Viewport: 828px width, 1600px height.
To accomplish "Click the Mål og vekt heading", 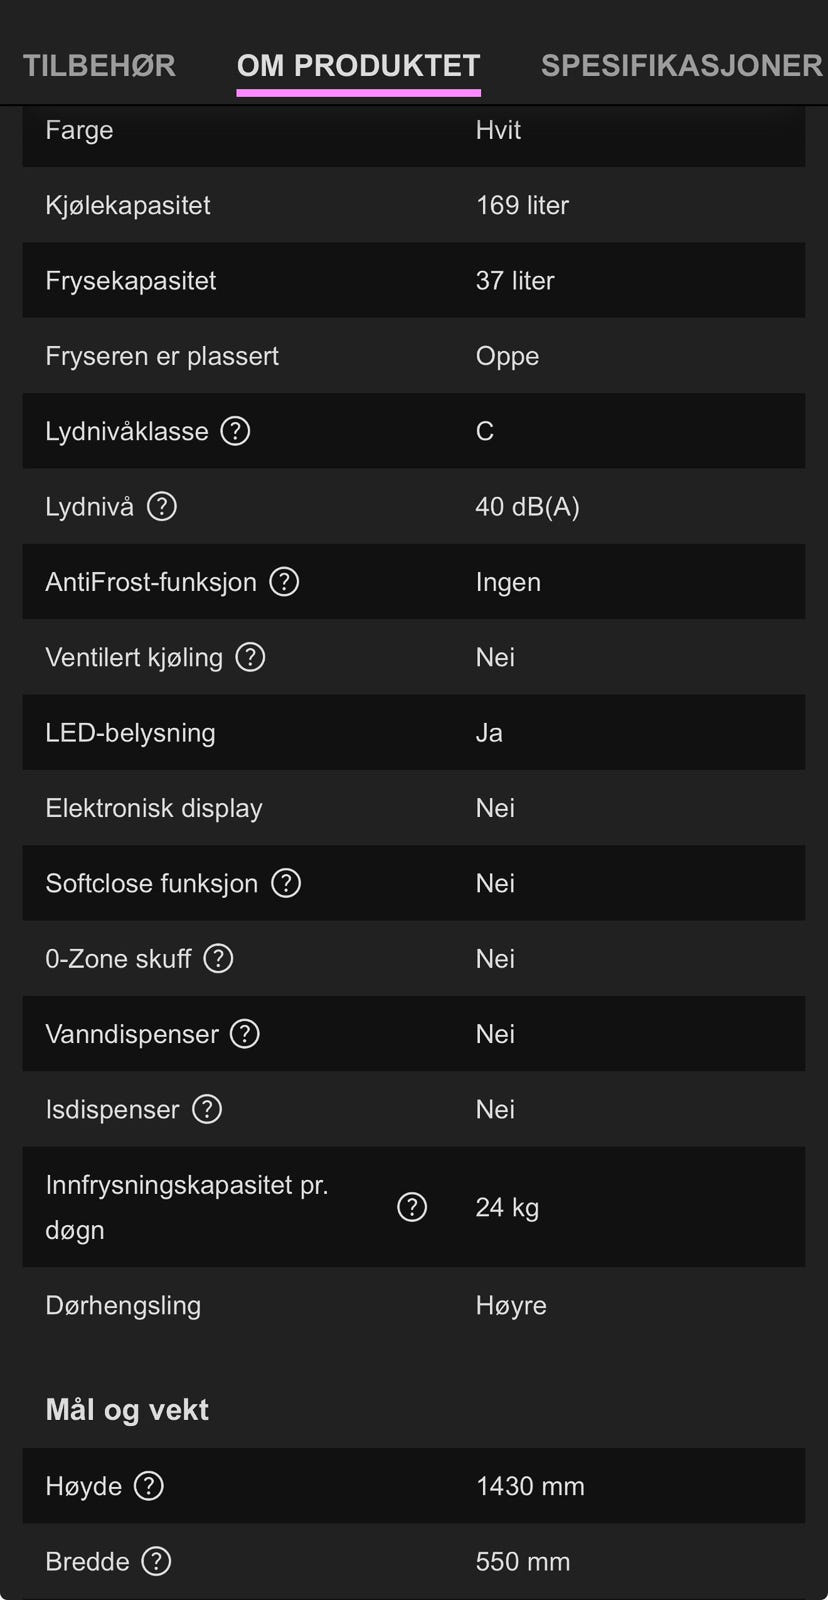I will (127, 1410).
